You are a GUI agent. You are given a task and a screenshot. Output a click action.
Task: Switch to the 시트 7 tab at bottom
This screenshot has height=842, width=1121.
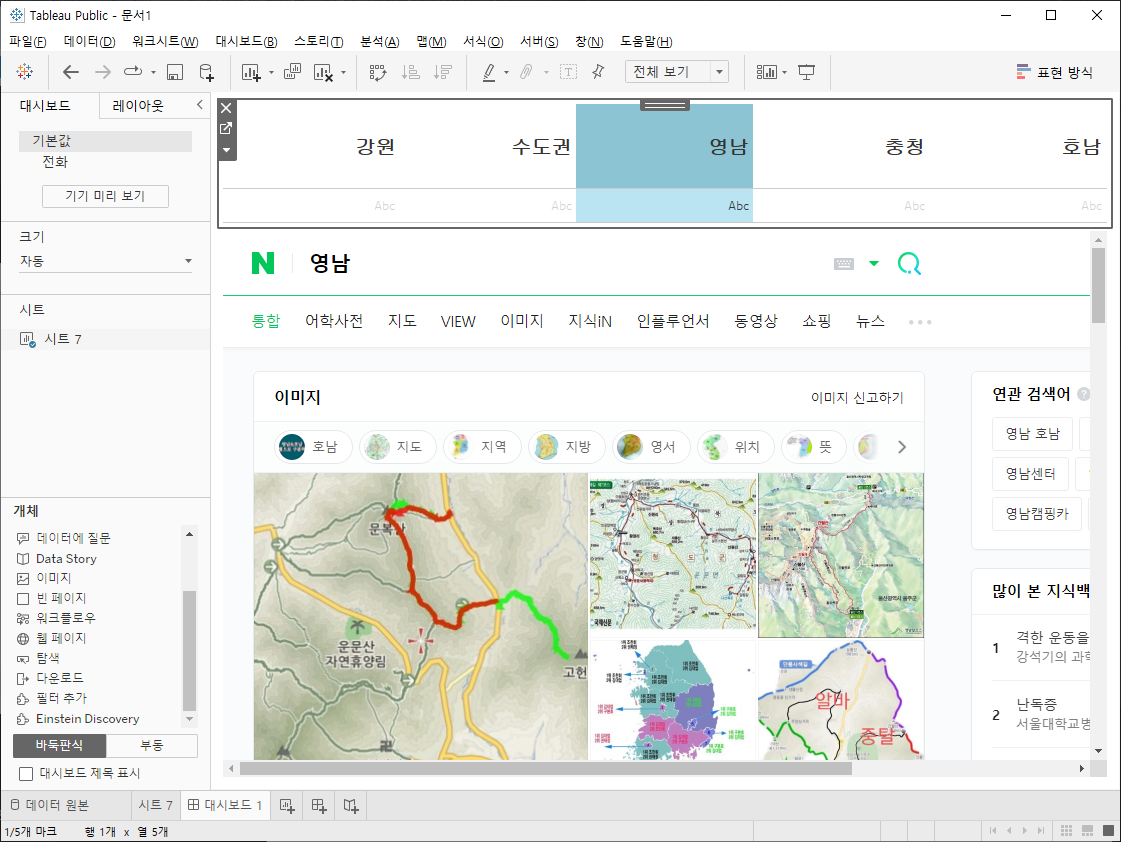[x=155, y=806]
